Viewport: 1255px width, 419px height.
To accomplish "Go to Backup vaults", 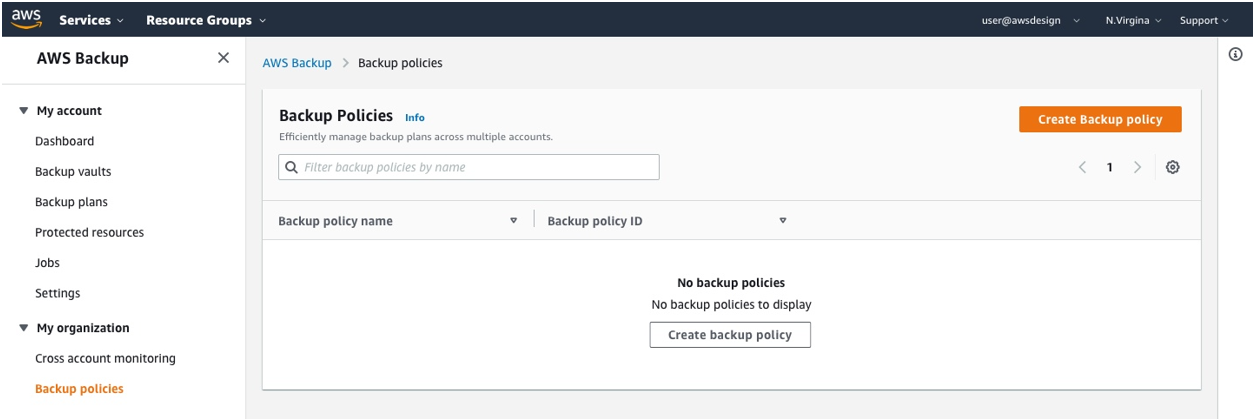I will tap(73, 171).
